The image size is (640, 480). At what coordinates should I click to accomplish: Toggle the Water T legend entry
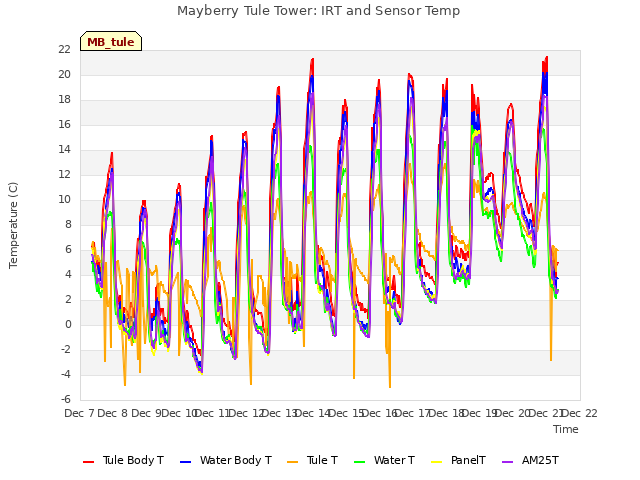click(384, 460)
